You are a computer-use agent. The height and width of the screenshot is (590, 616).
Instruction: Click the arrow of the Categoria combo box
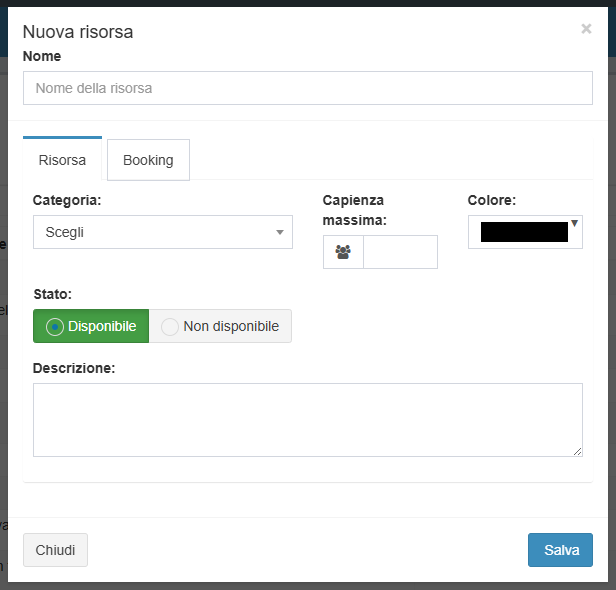pyautogui.click(x=280, y=233)
